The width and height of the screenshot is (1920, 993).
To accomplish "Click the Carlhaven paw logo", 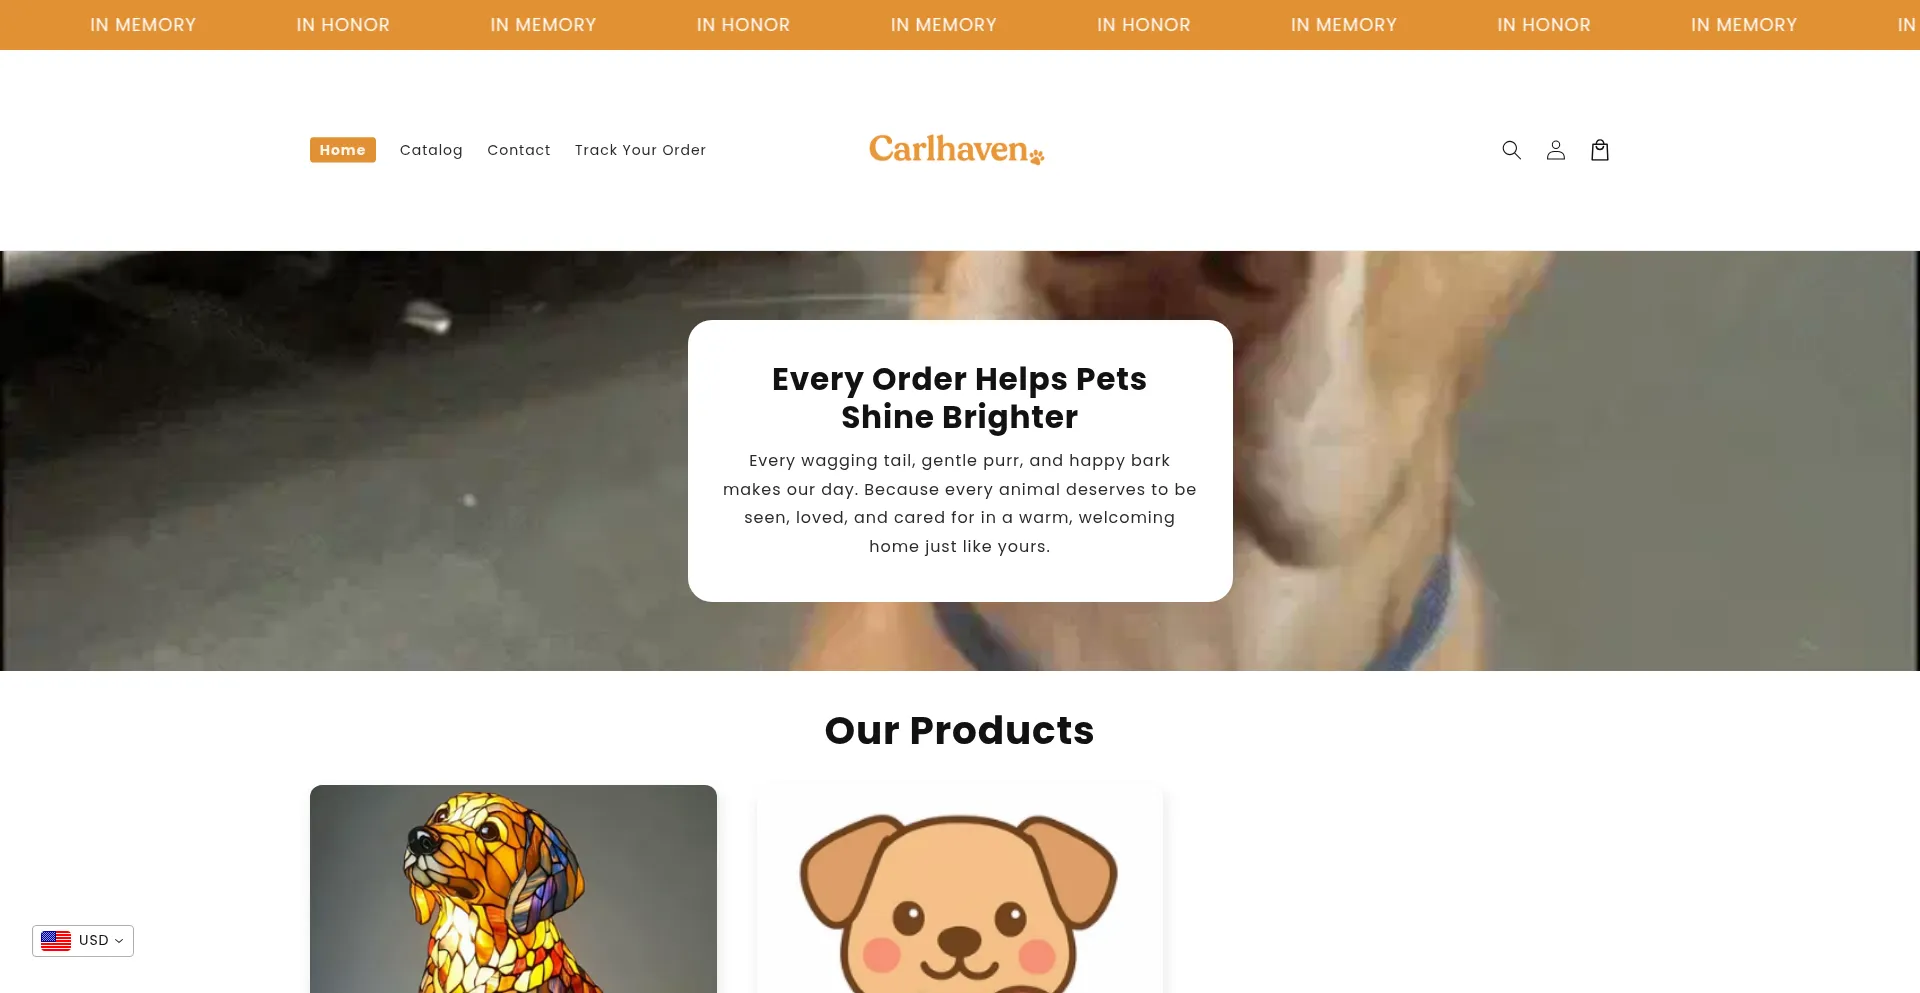I will click(x=956, y=149).
